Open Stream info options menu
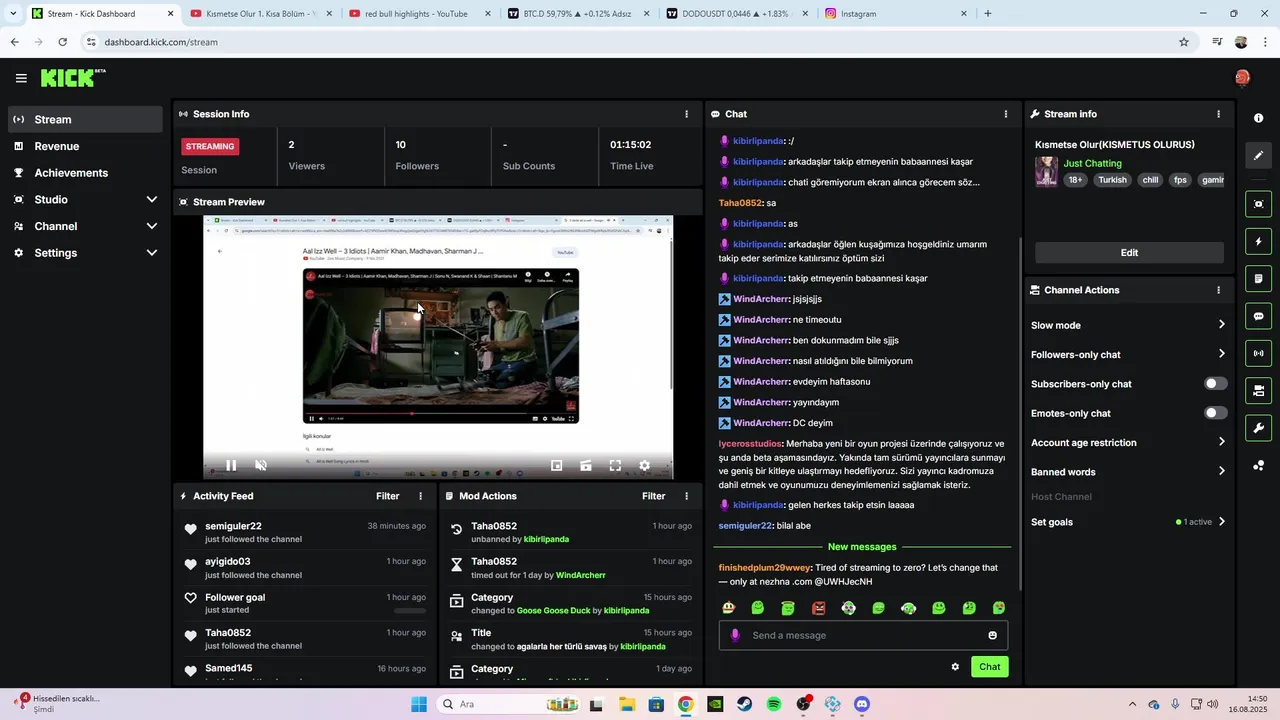 (x=1218, y=114)
